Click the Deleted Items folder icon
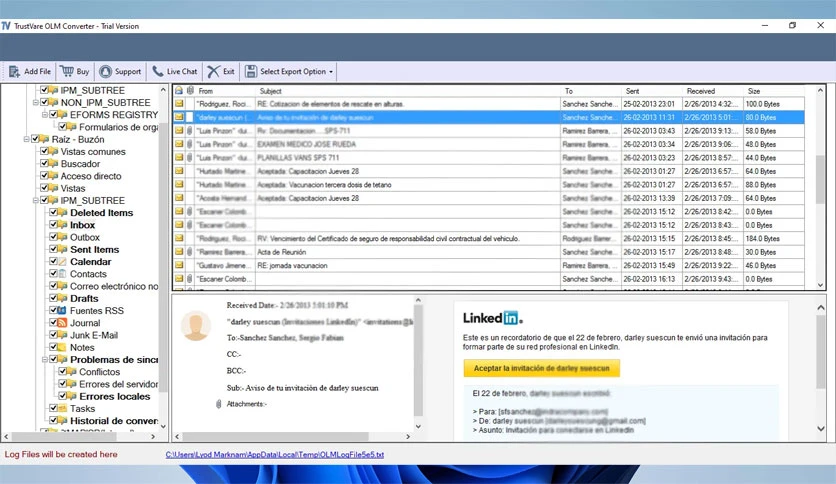Viewport: 836px width, 484px height. (x=62, y=212)
